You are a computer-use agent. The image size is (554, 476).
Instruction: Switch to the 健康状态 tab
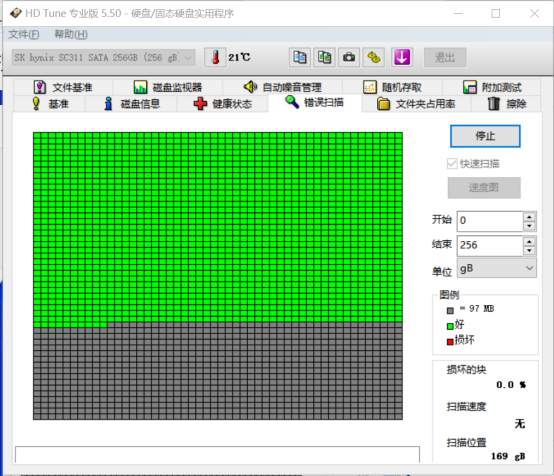click(223, 104)
